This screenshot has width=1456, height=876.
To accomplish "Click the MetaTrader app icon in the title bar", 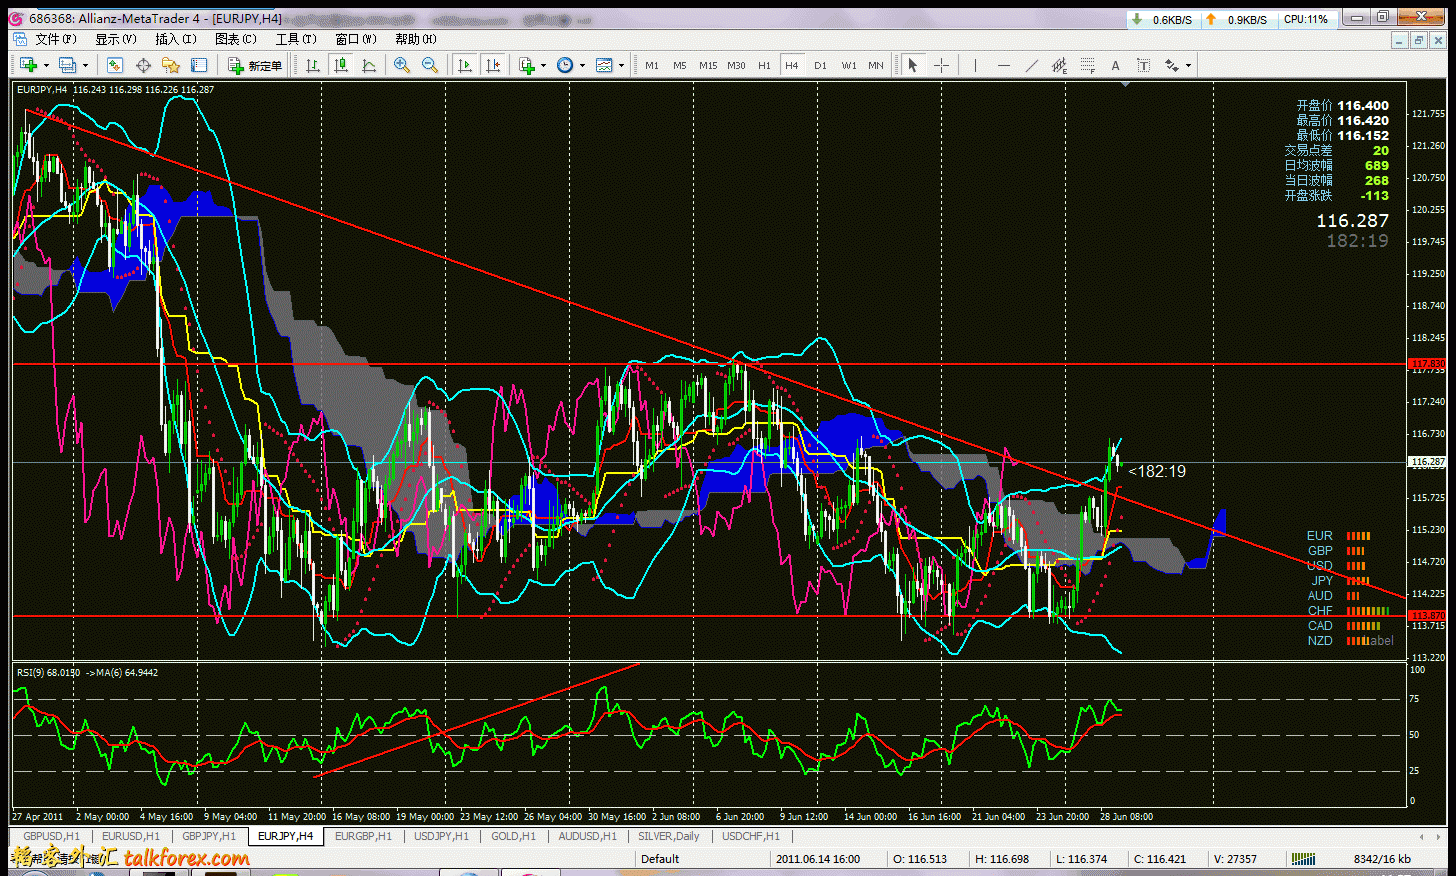I will (x=15, y=18).
